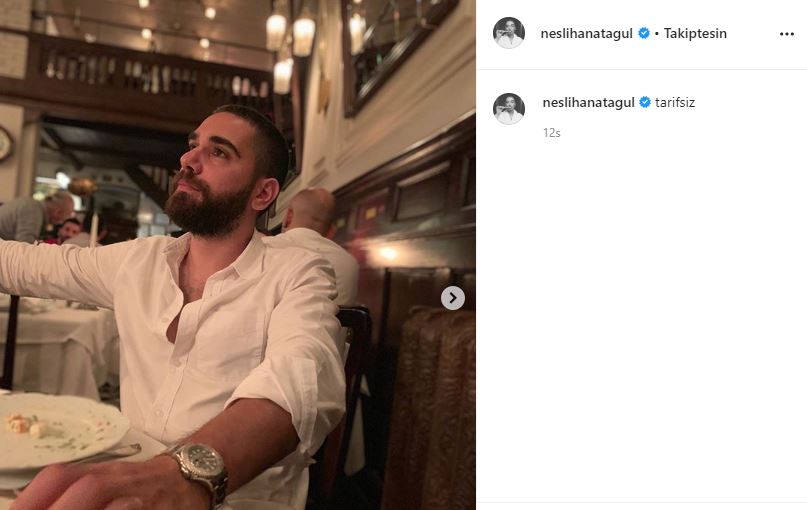The width and height of the screenshot is (807, 510).
Task: Click the next photo arrow on the post
Action: coord(453,298)
